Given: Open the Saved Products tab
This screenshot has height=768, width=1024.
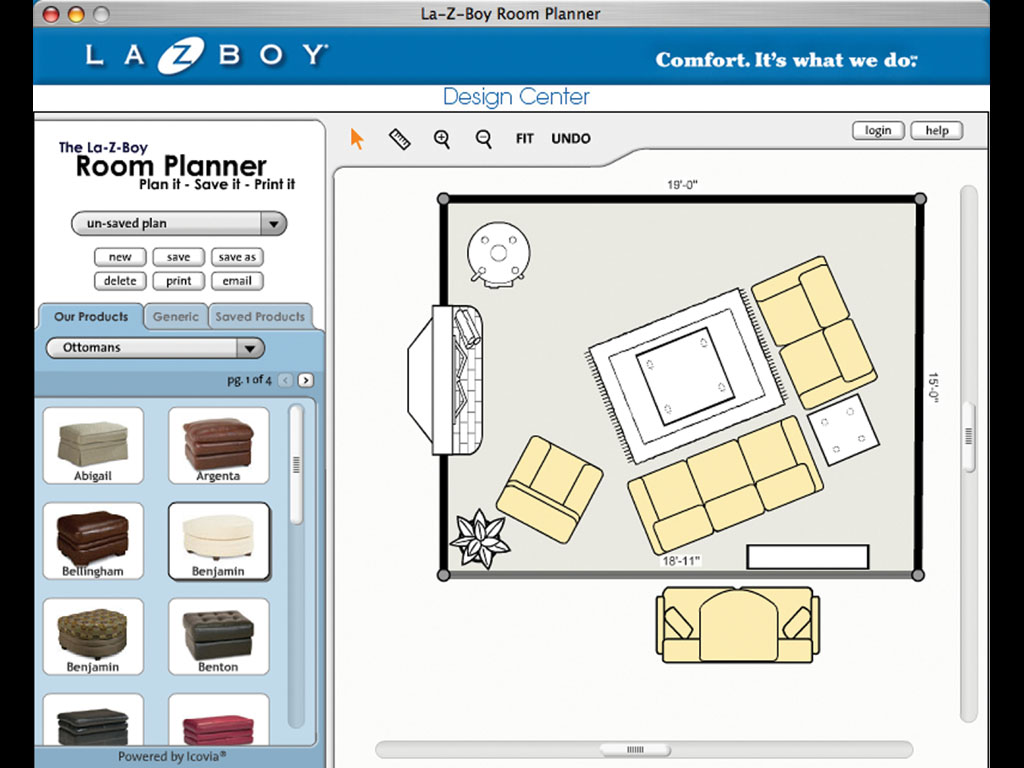Looking at the screenshot, I should [260, 317].
